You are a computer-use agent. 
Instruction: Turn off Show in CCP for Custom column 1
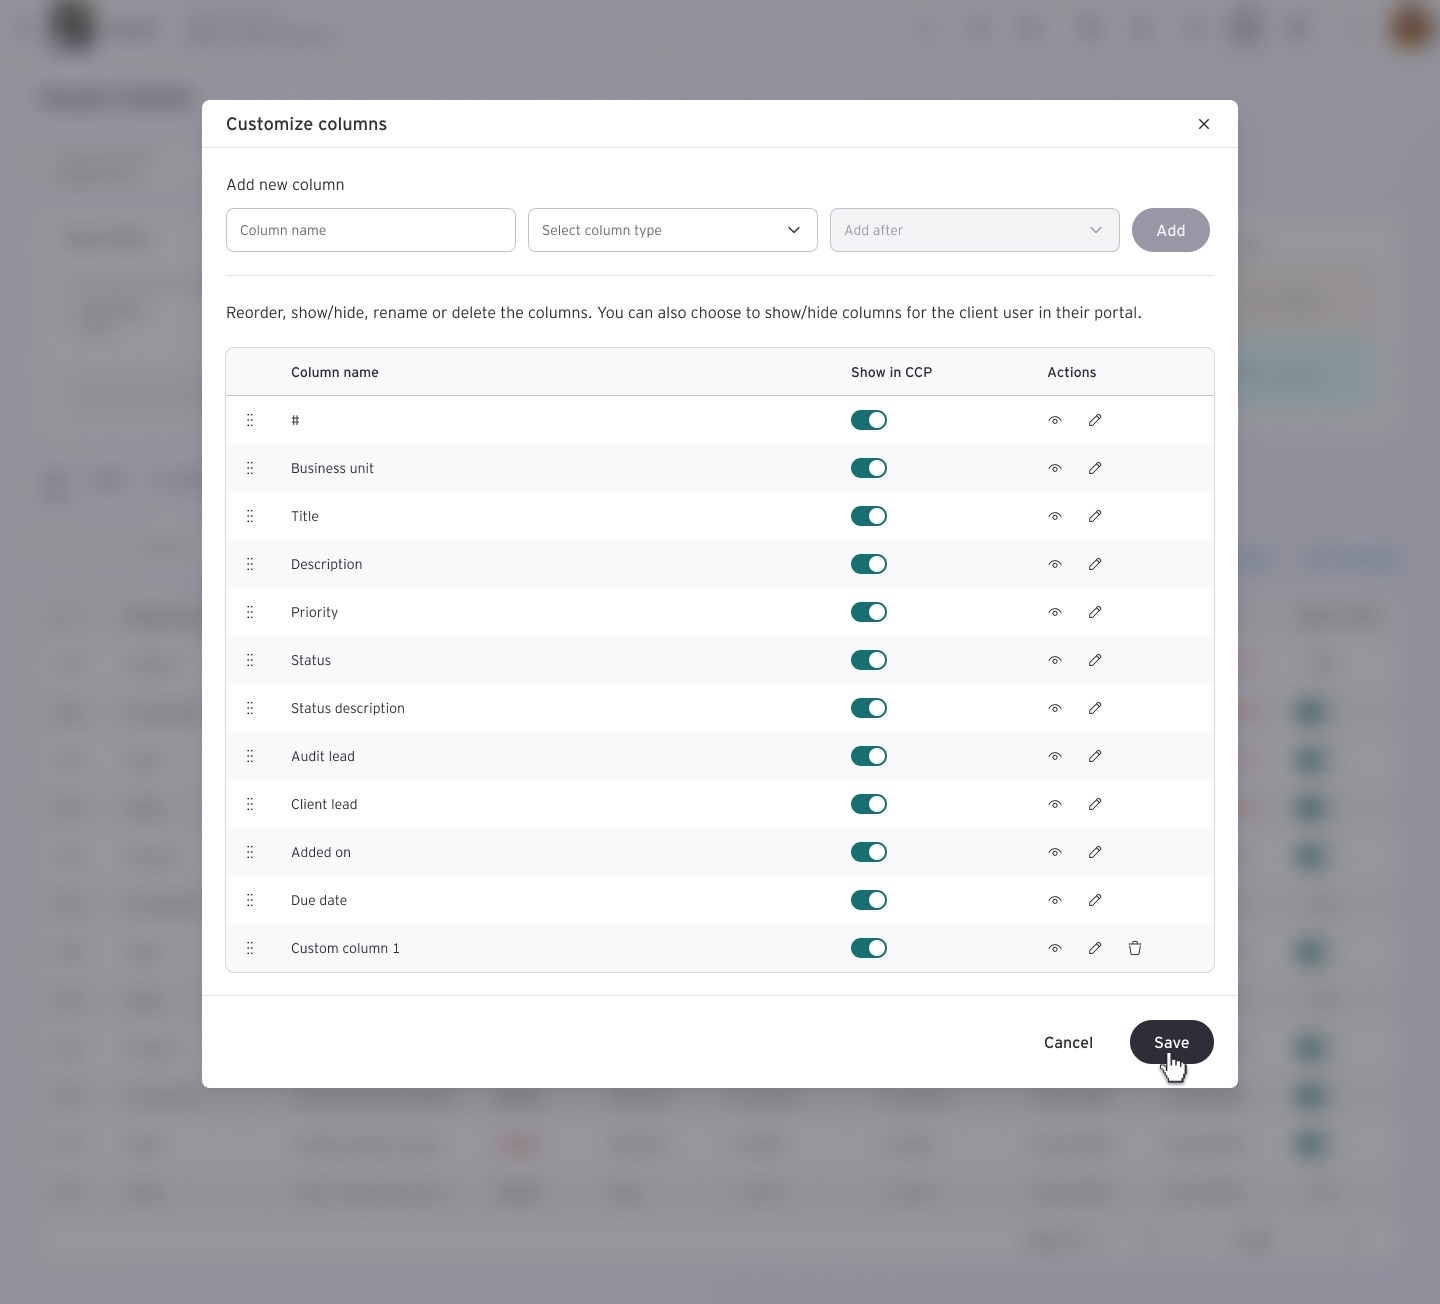868,948
